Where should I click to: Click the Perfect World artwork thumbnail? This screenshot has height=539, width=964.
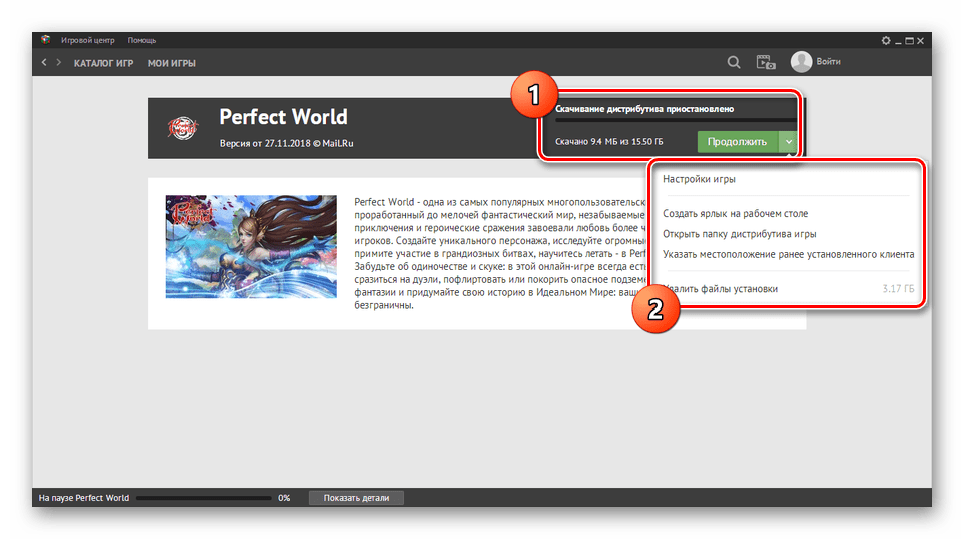(x=251, y=246)
